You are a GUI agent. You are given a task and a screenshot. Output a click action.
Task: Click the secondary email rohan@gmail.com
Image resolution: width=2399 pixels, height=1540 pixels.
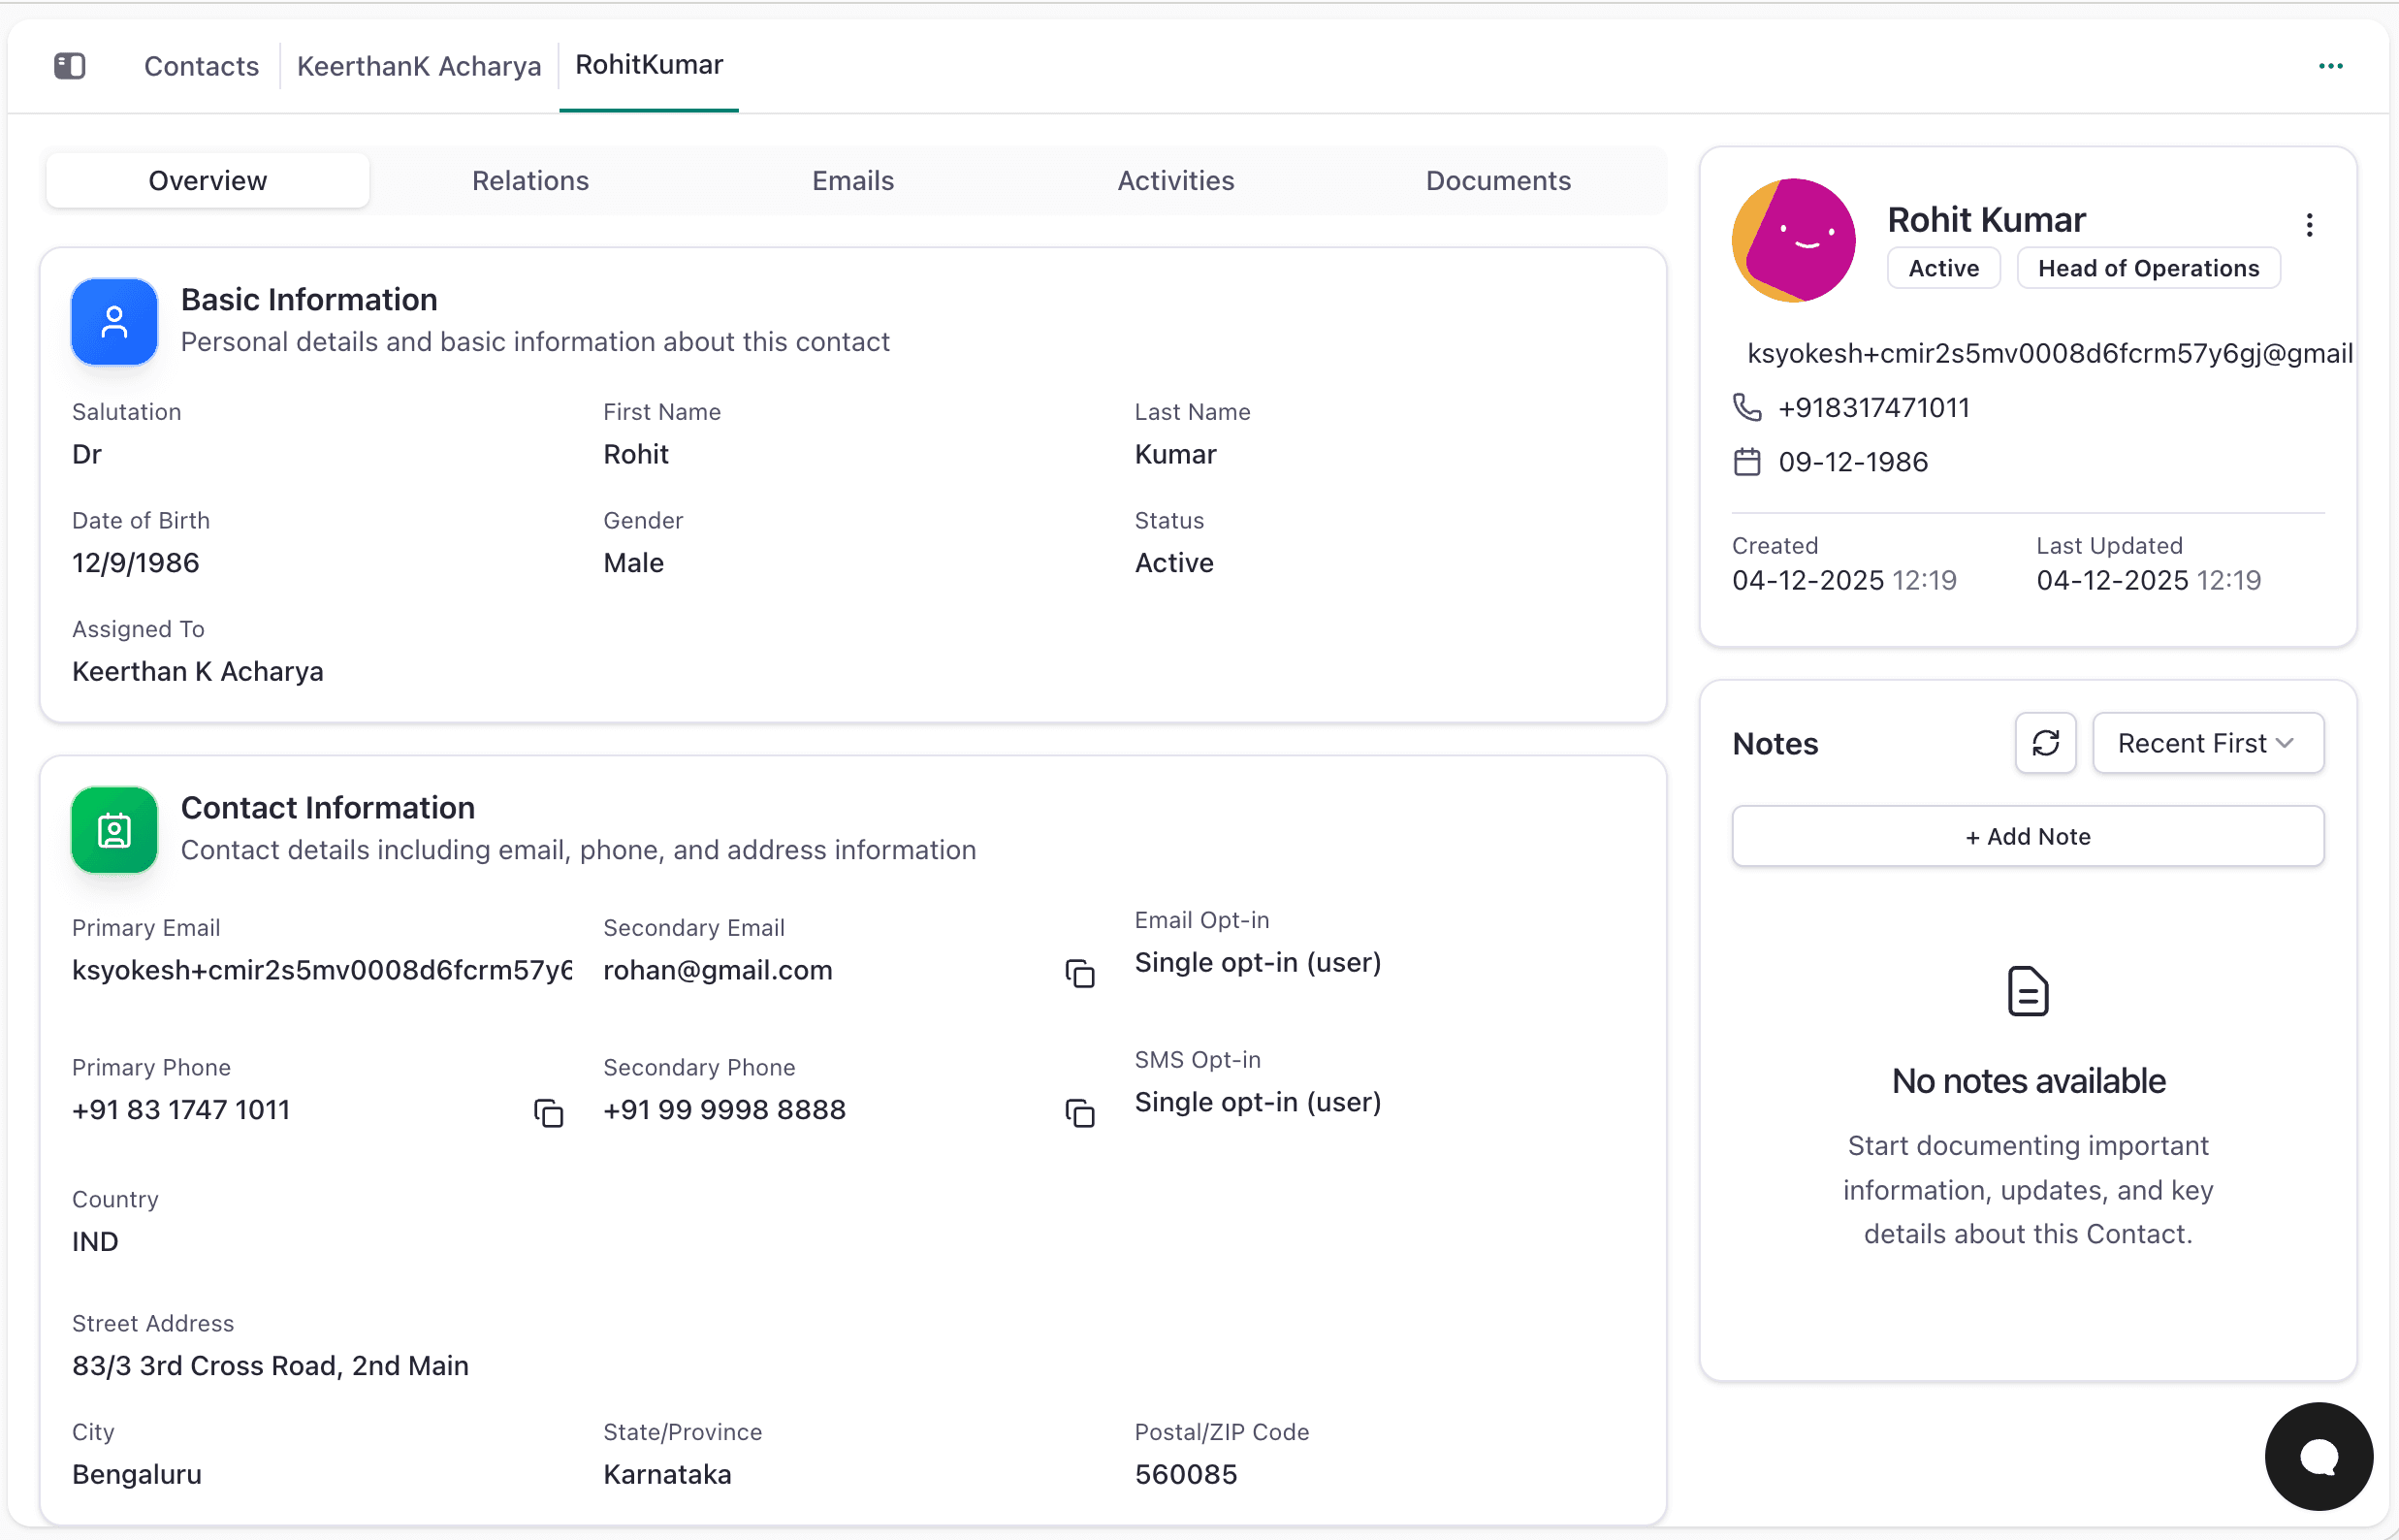[718, 970]
